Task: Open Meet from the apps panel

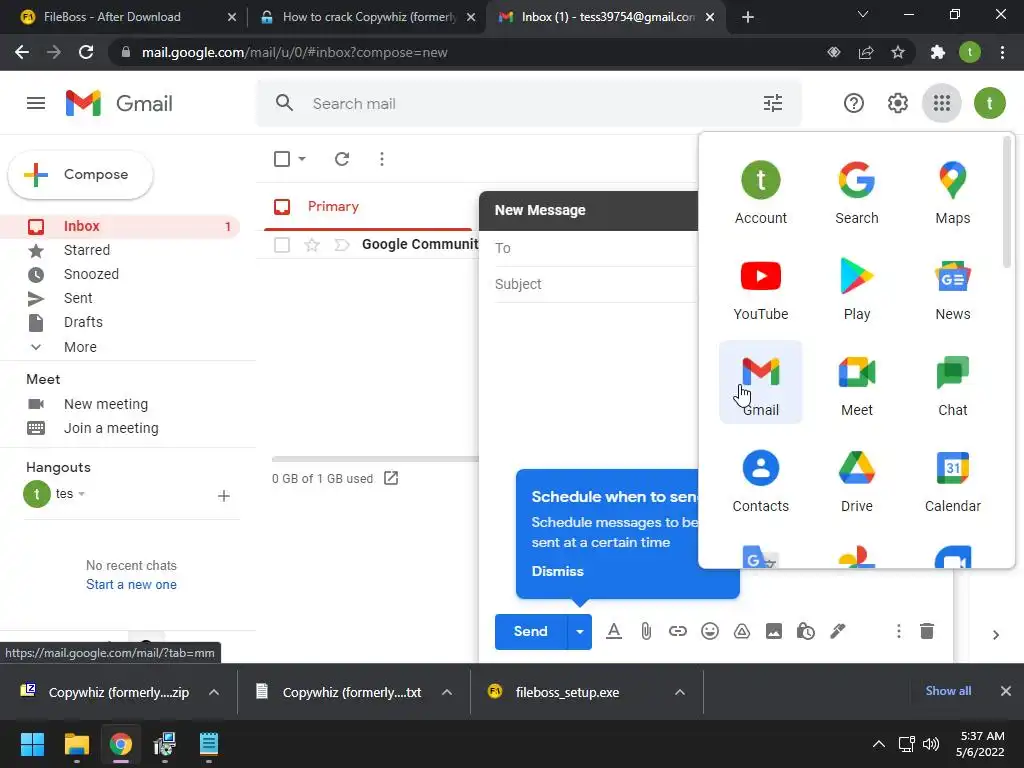Action: (x=857, y=384)
